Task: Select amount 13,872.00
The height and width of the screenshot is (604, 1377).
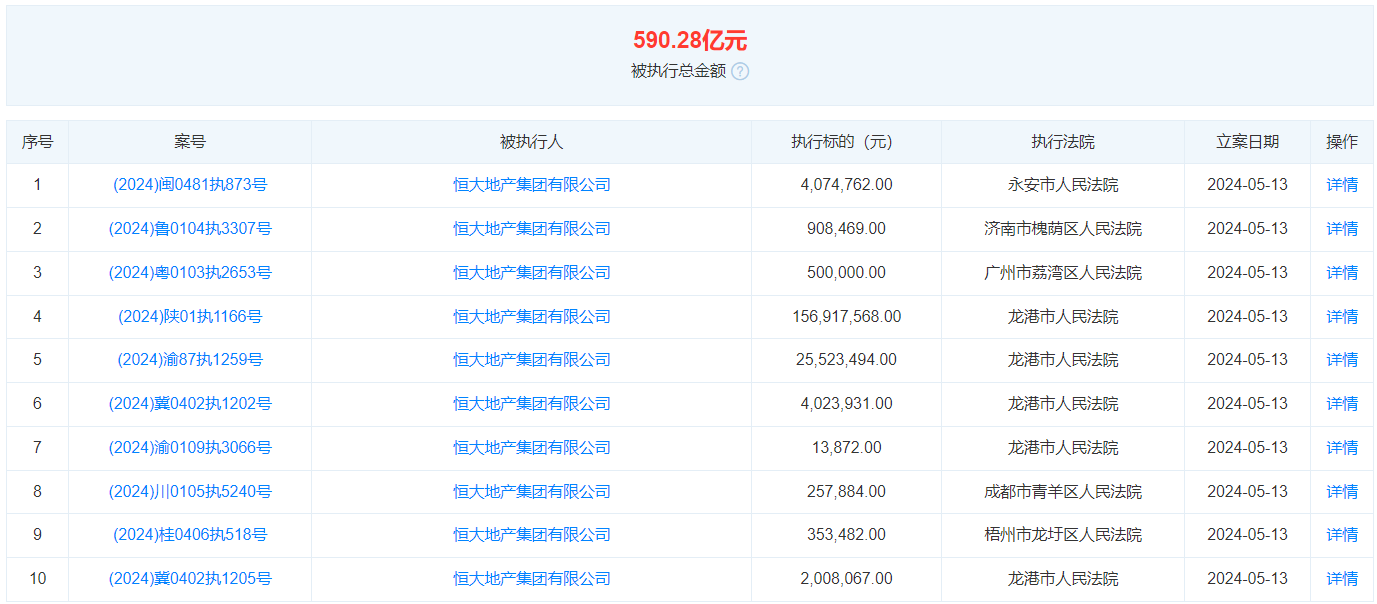Action: click(x=846, y=448)
